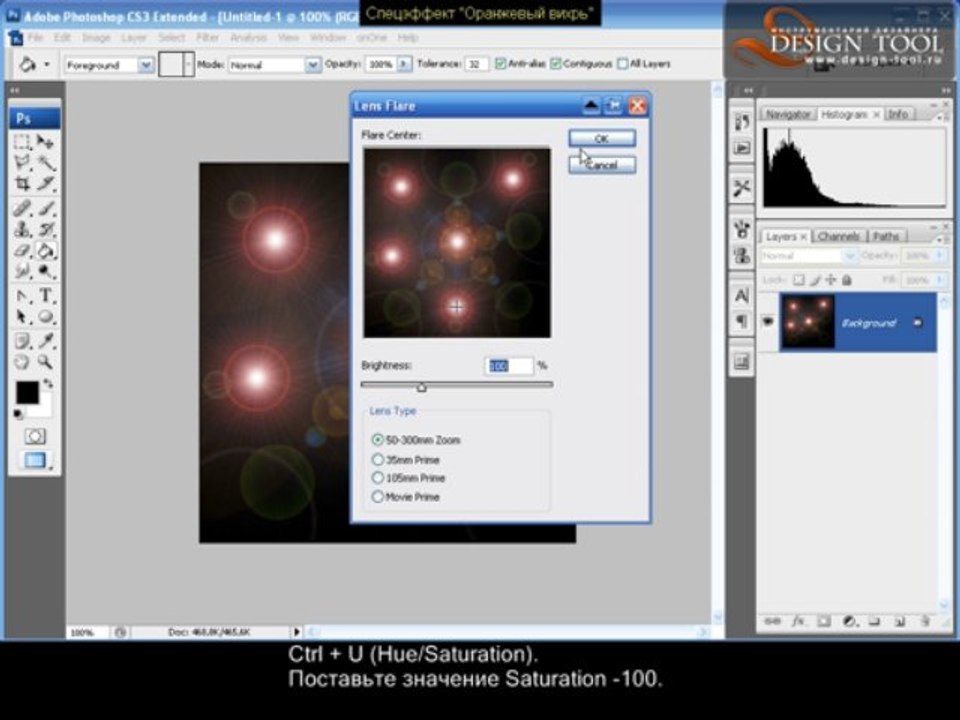
Task: Click the Flare Center preview image
Action: tap(457, 242)
